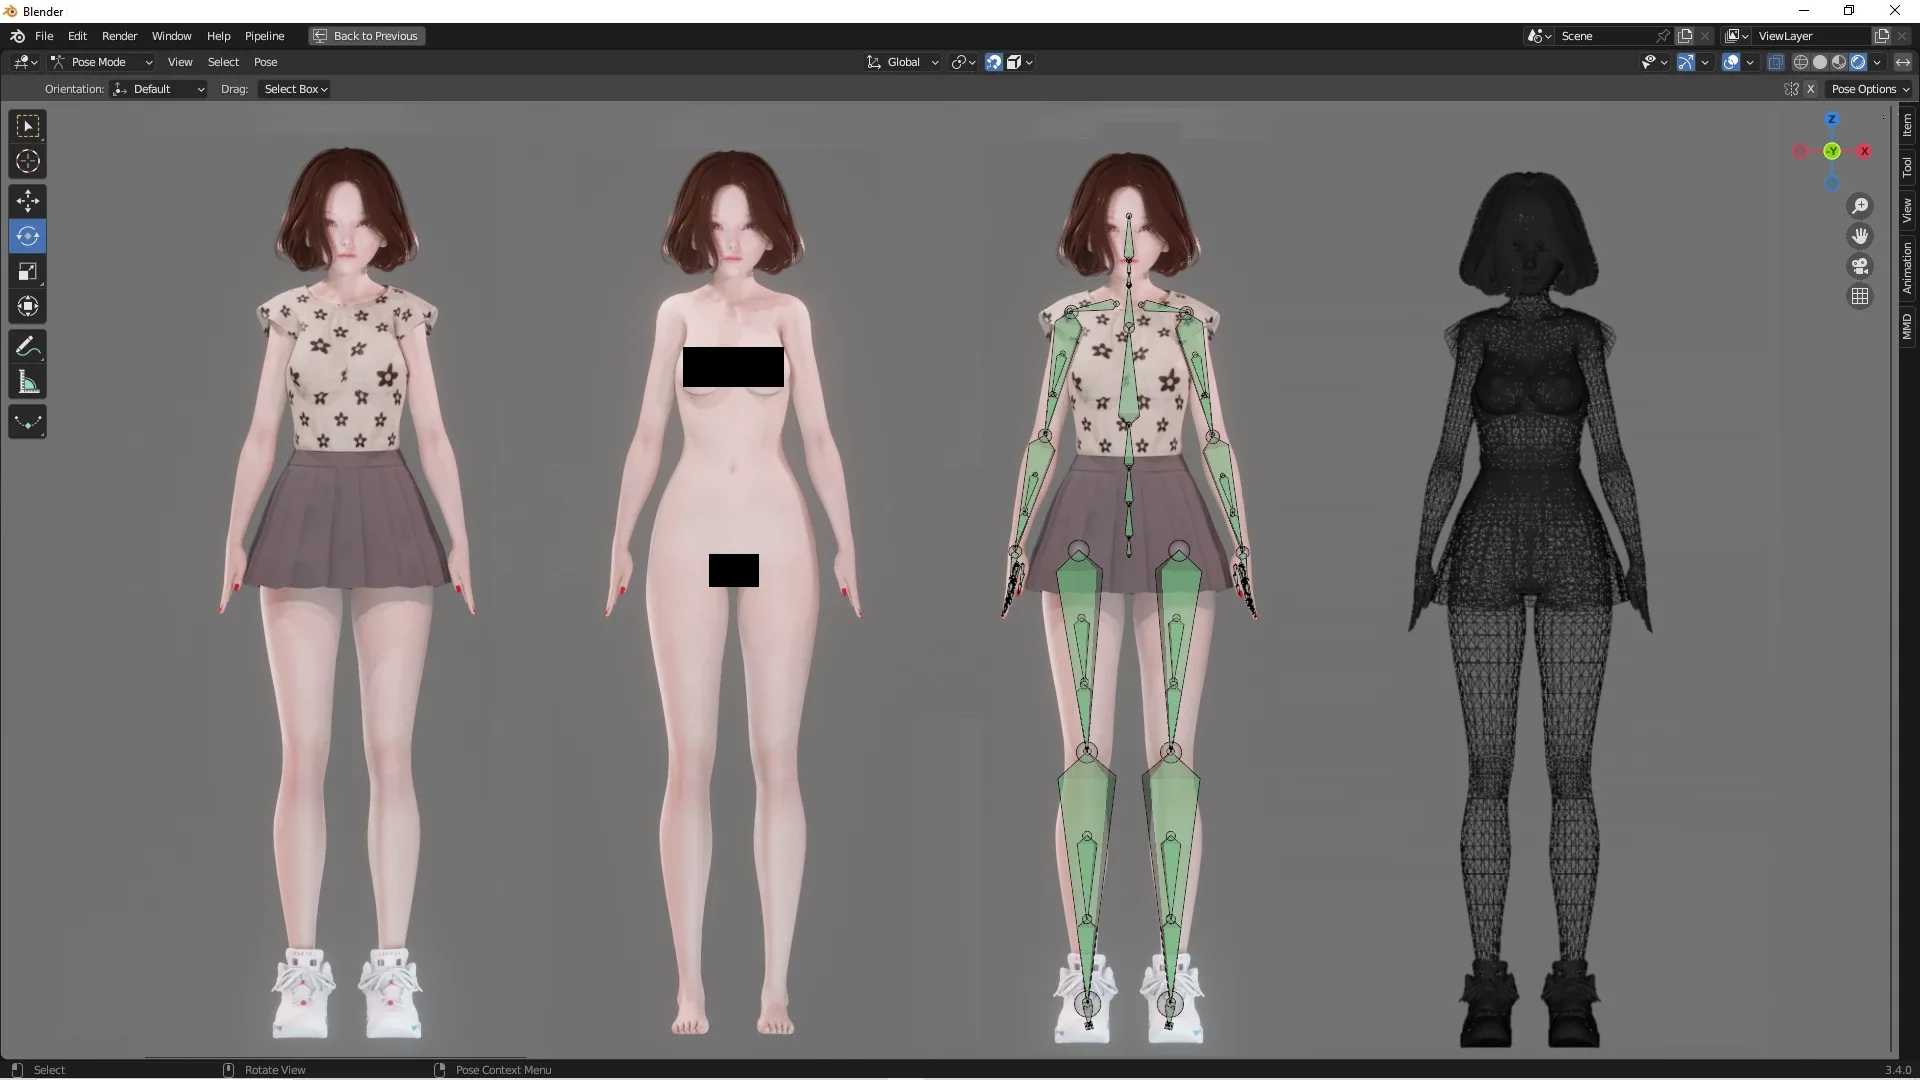Toggle header maximize arrows icon
Viewport: 1920px width, 1080px height.
pyautogui.click(x=1903, y=62)
